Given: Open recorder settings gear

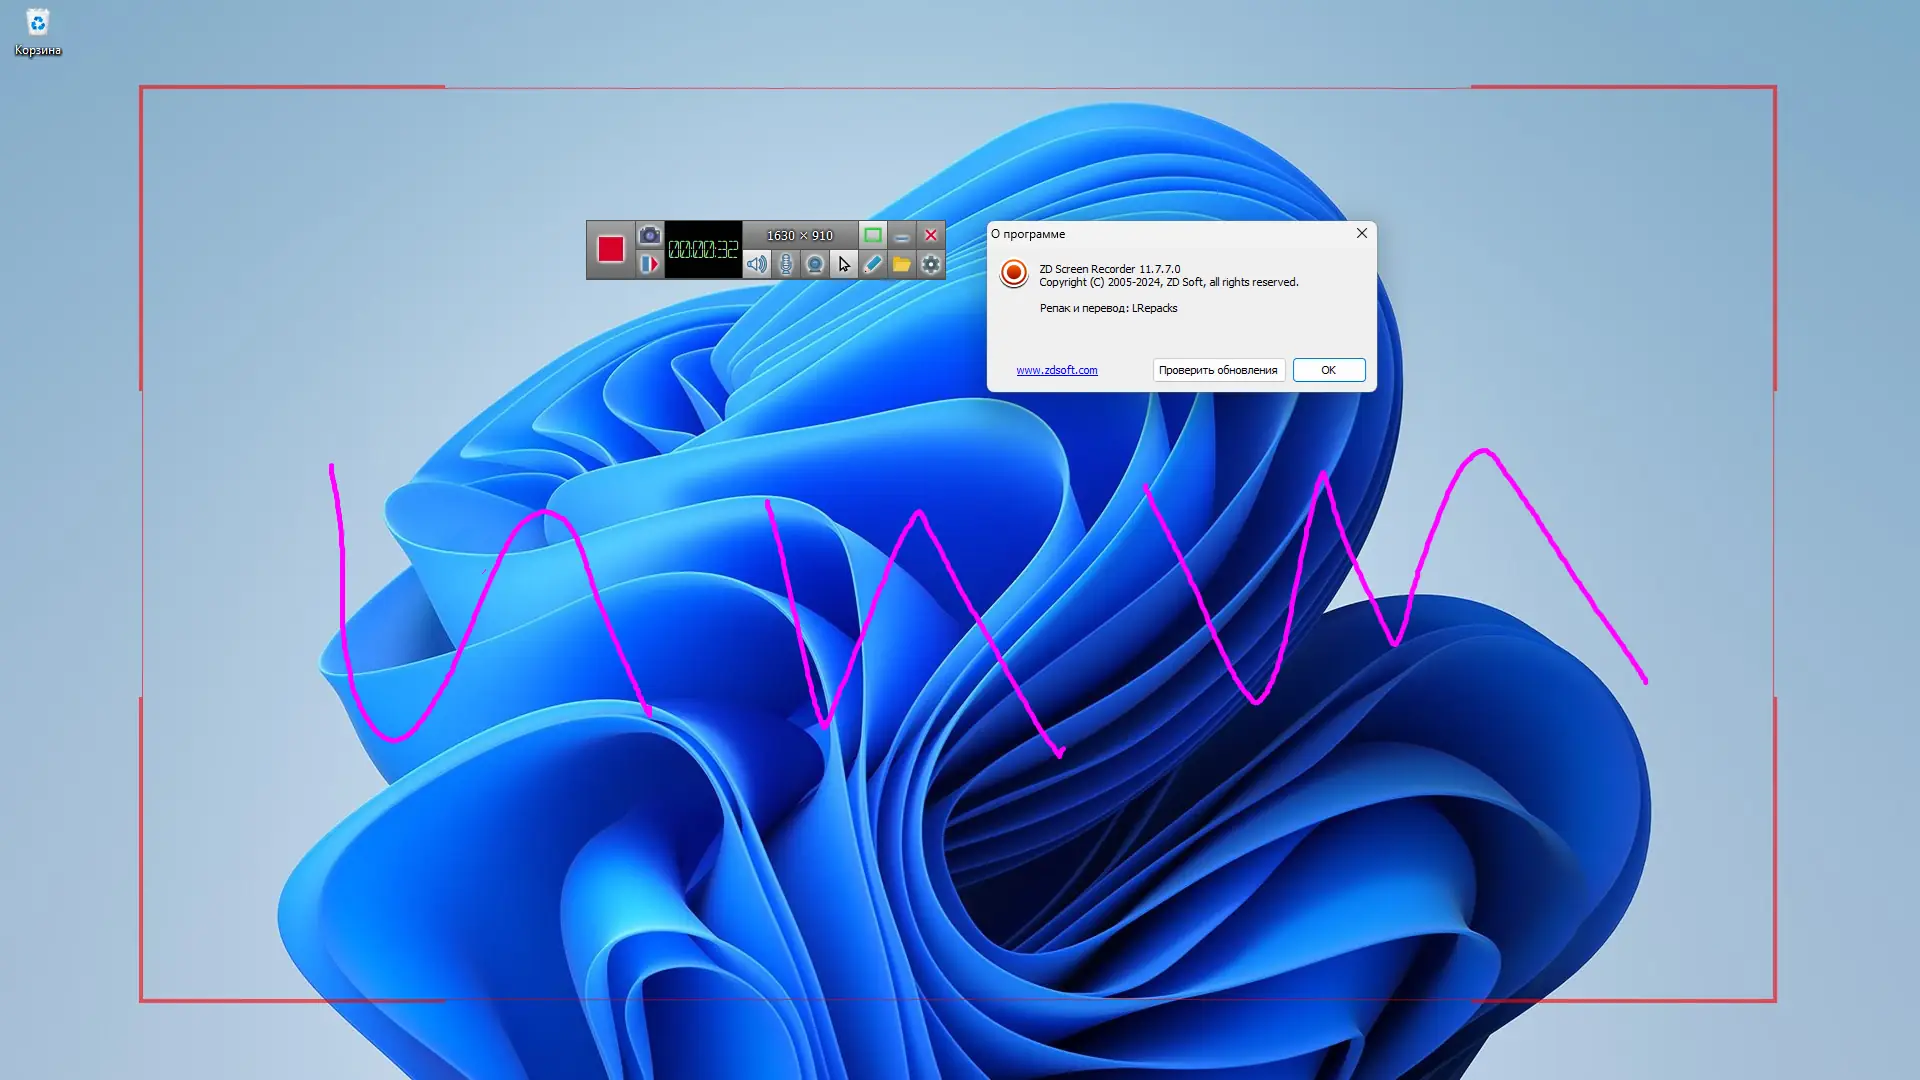Looking at the screenshot, I should (931, 264).
